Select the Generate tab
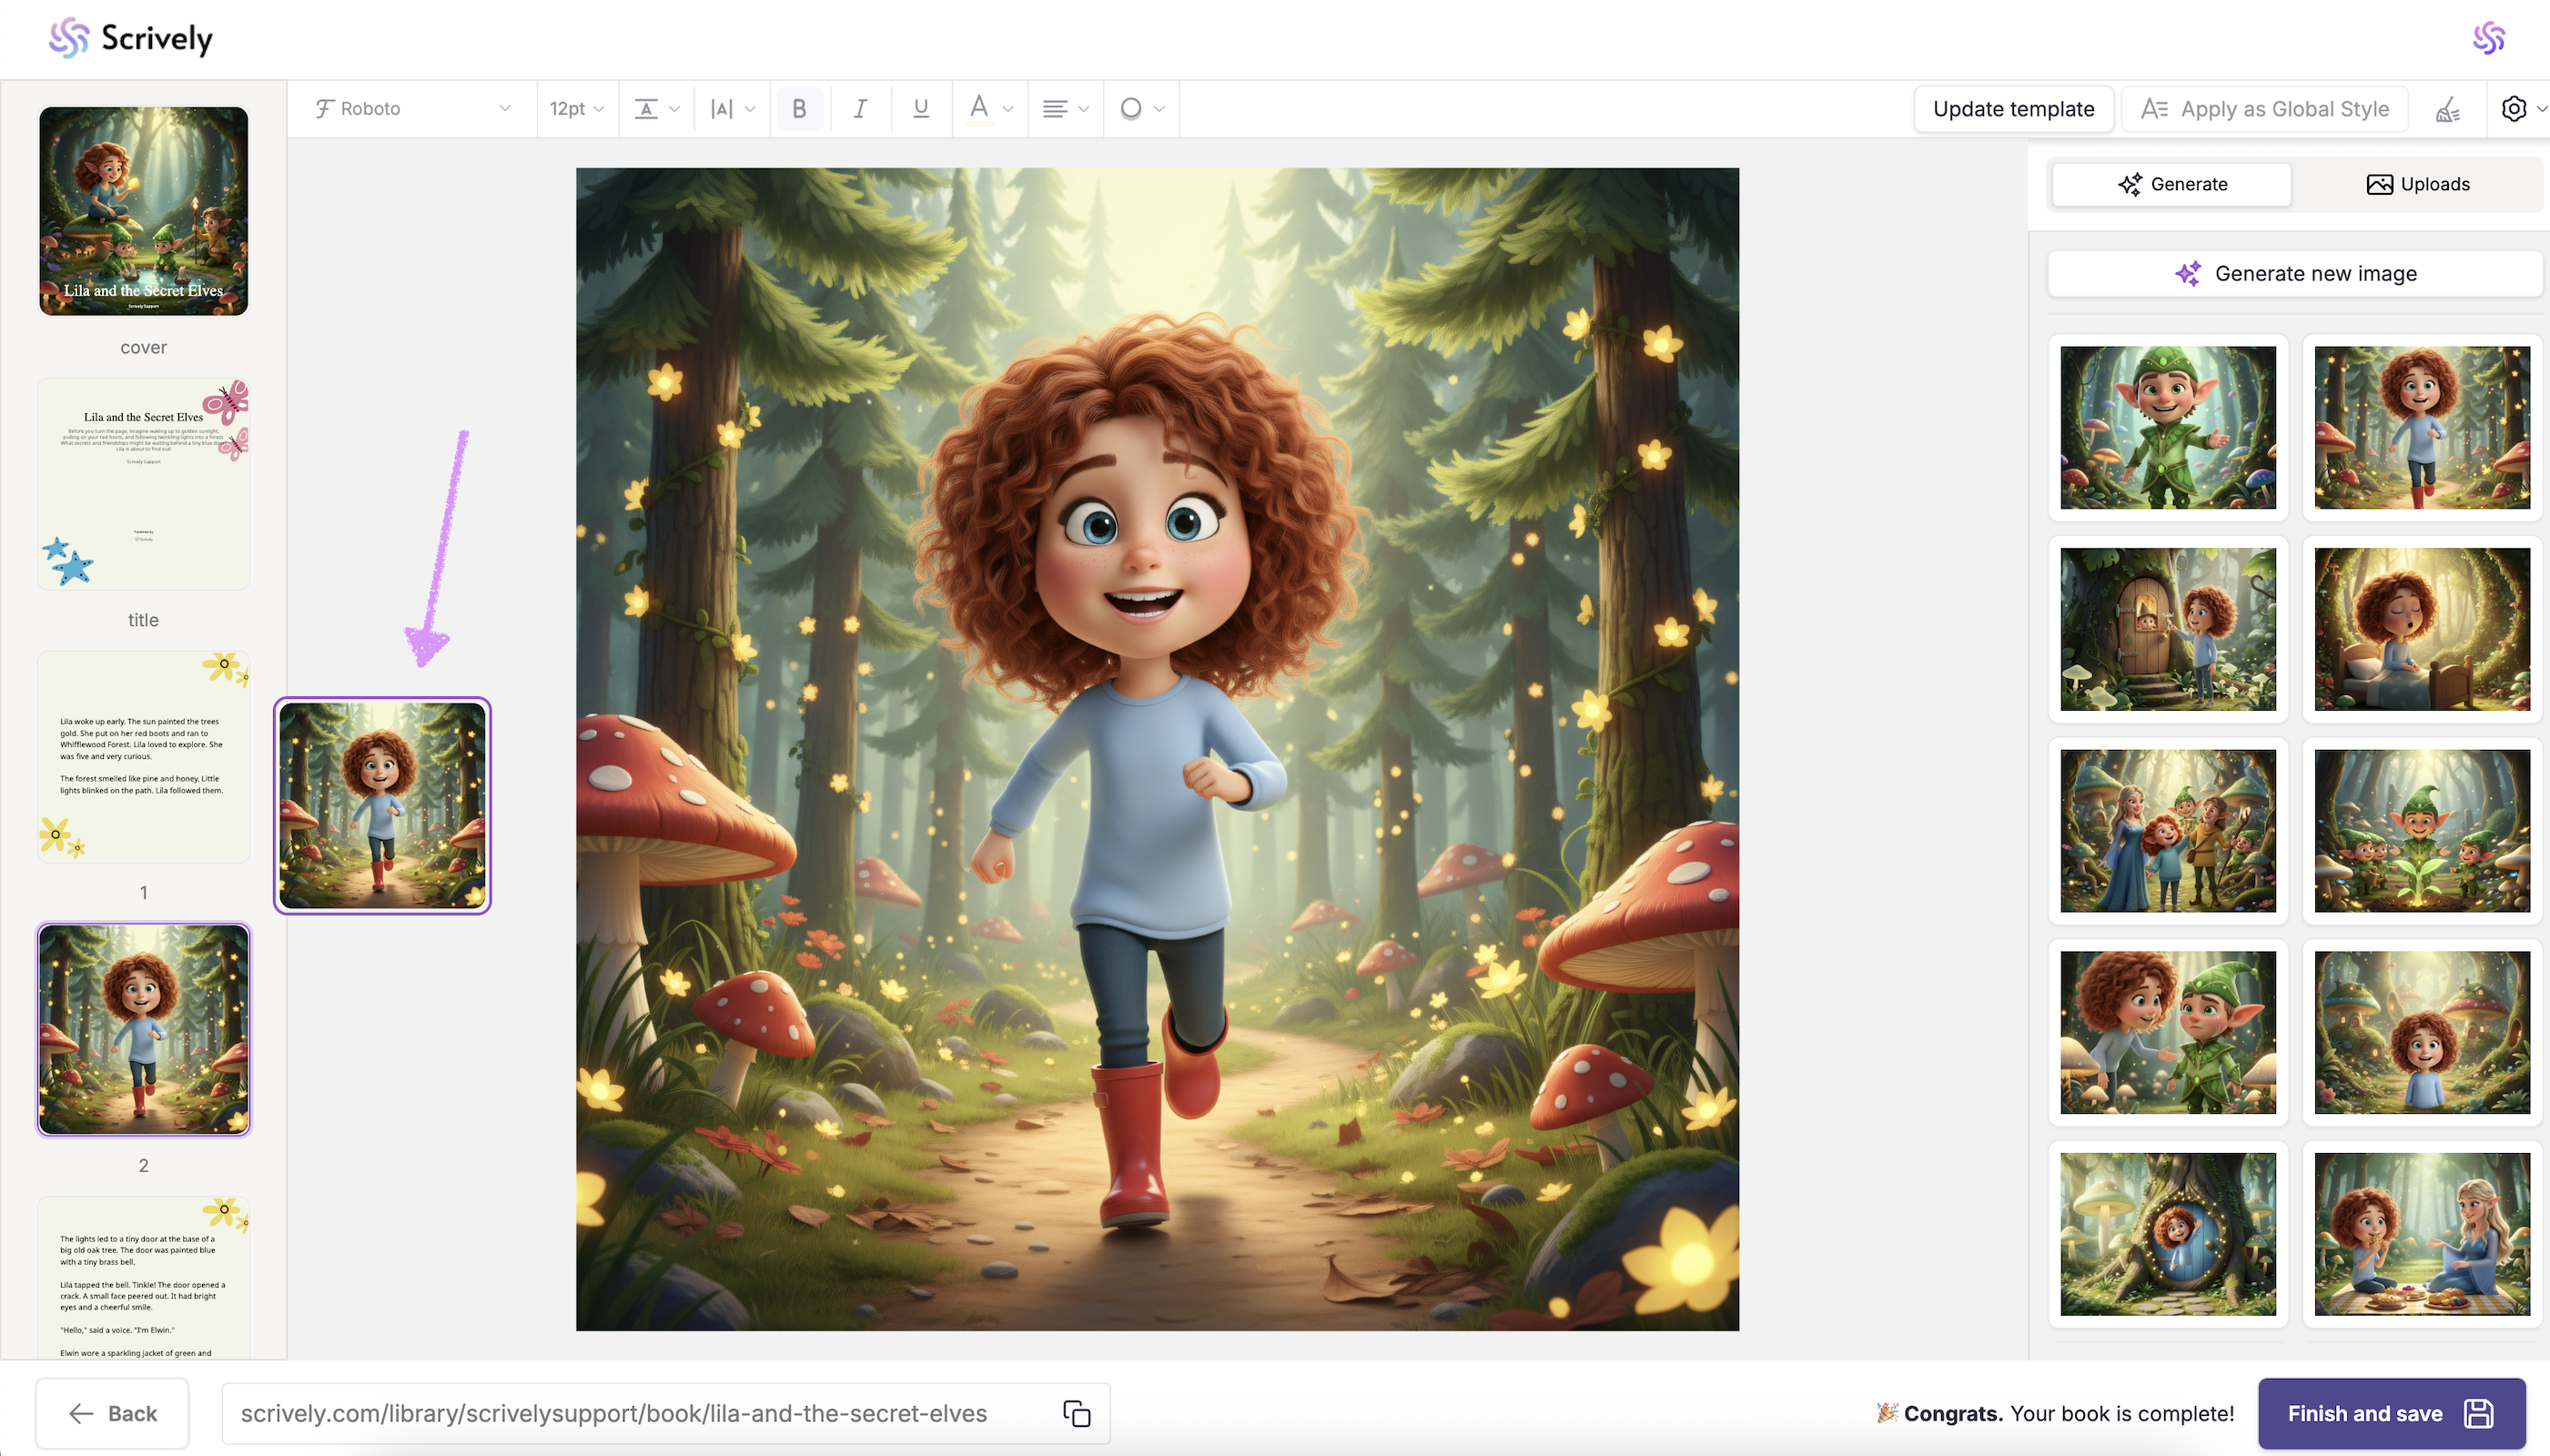2550x1456 pixels. pos(2172,184)
